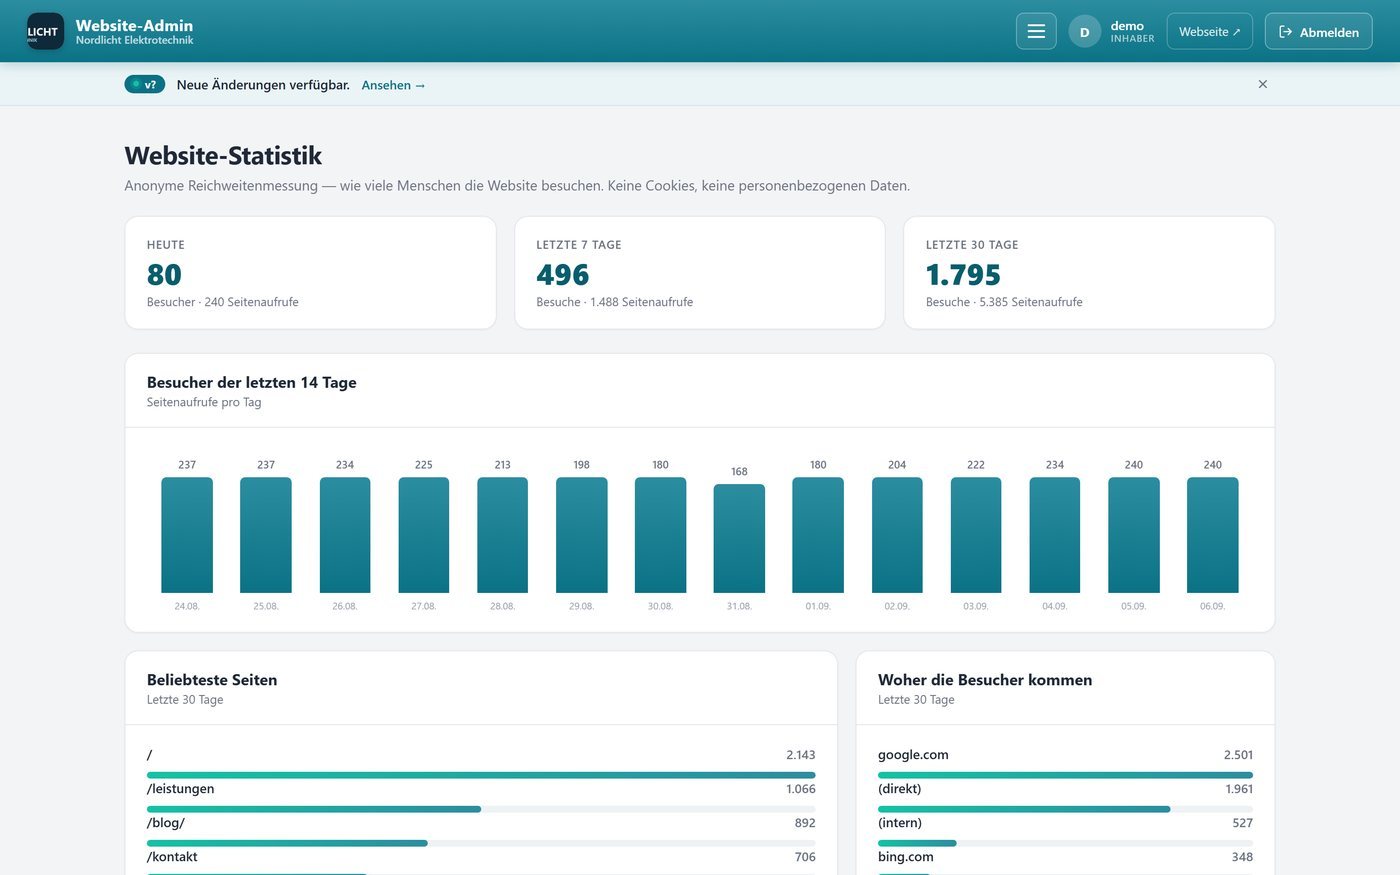Log out with Abmelden button
1400x875 pixels.
click(x=1318, y=31)
